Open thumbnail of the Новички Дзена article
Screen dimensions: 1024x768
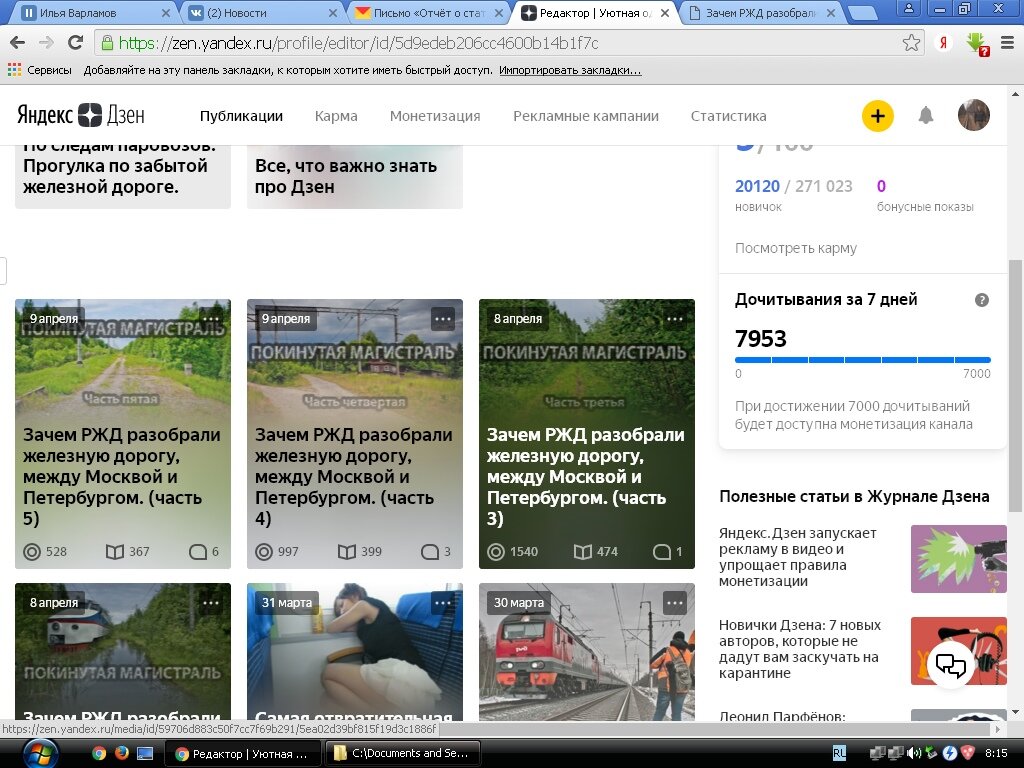click(959, 651)
